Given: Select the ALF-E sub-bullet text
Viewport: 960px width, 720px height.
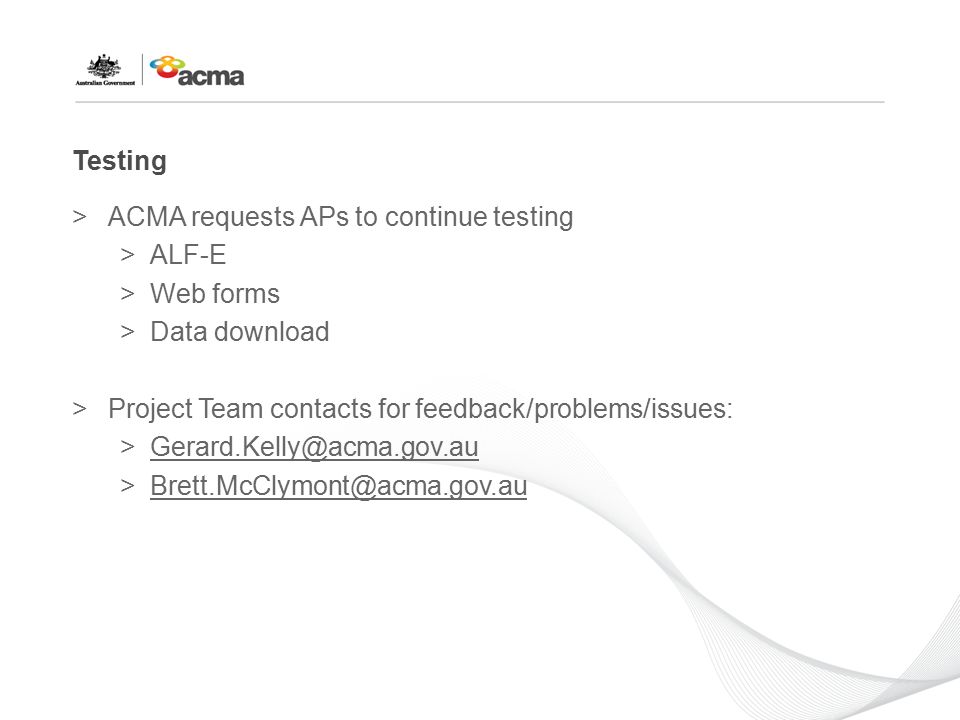Looking at the screenshot, I should (188, 255).
